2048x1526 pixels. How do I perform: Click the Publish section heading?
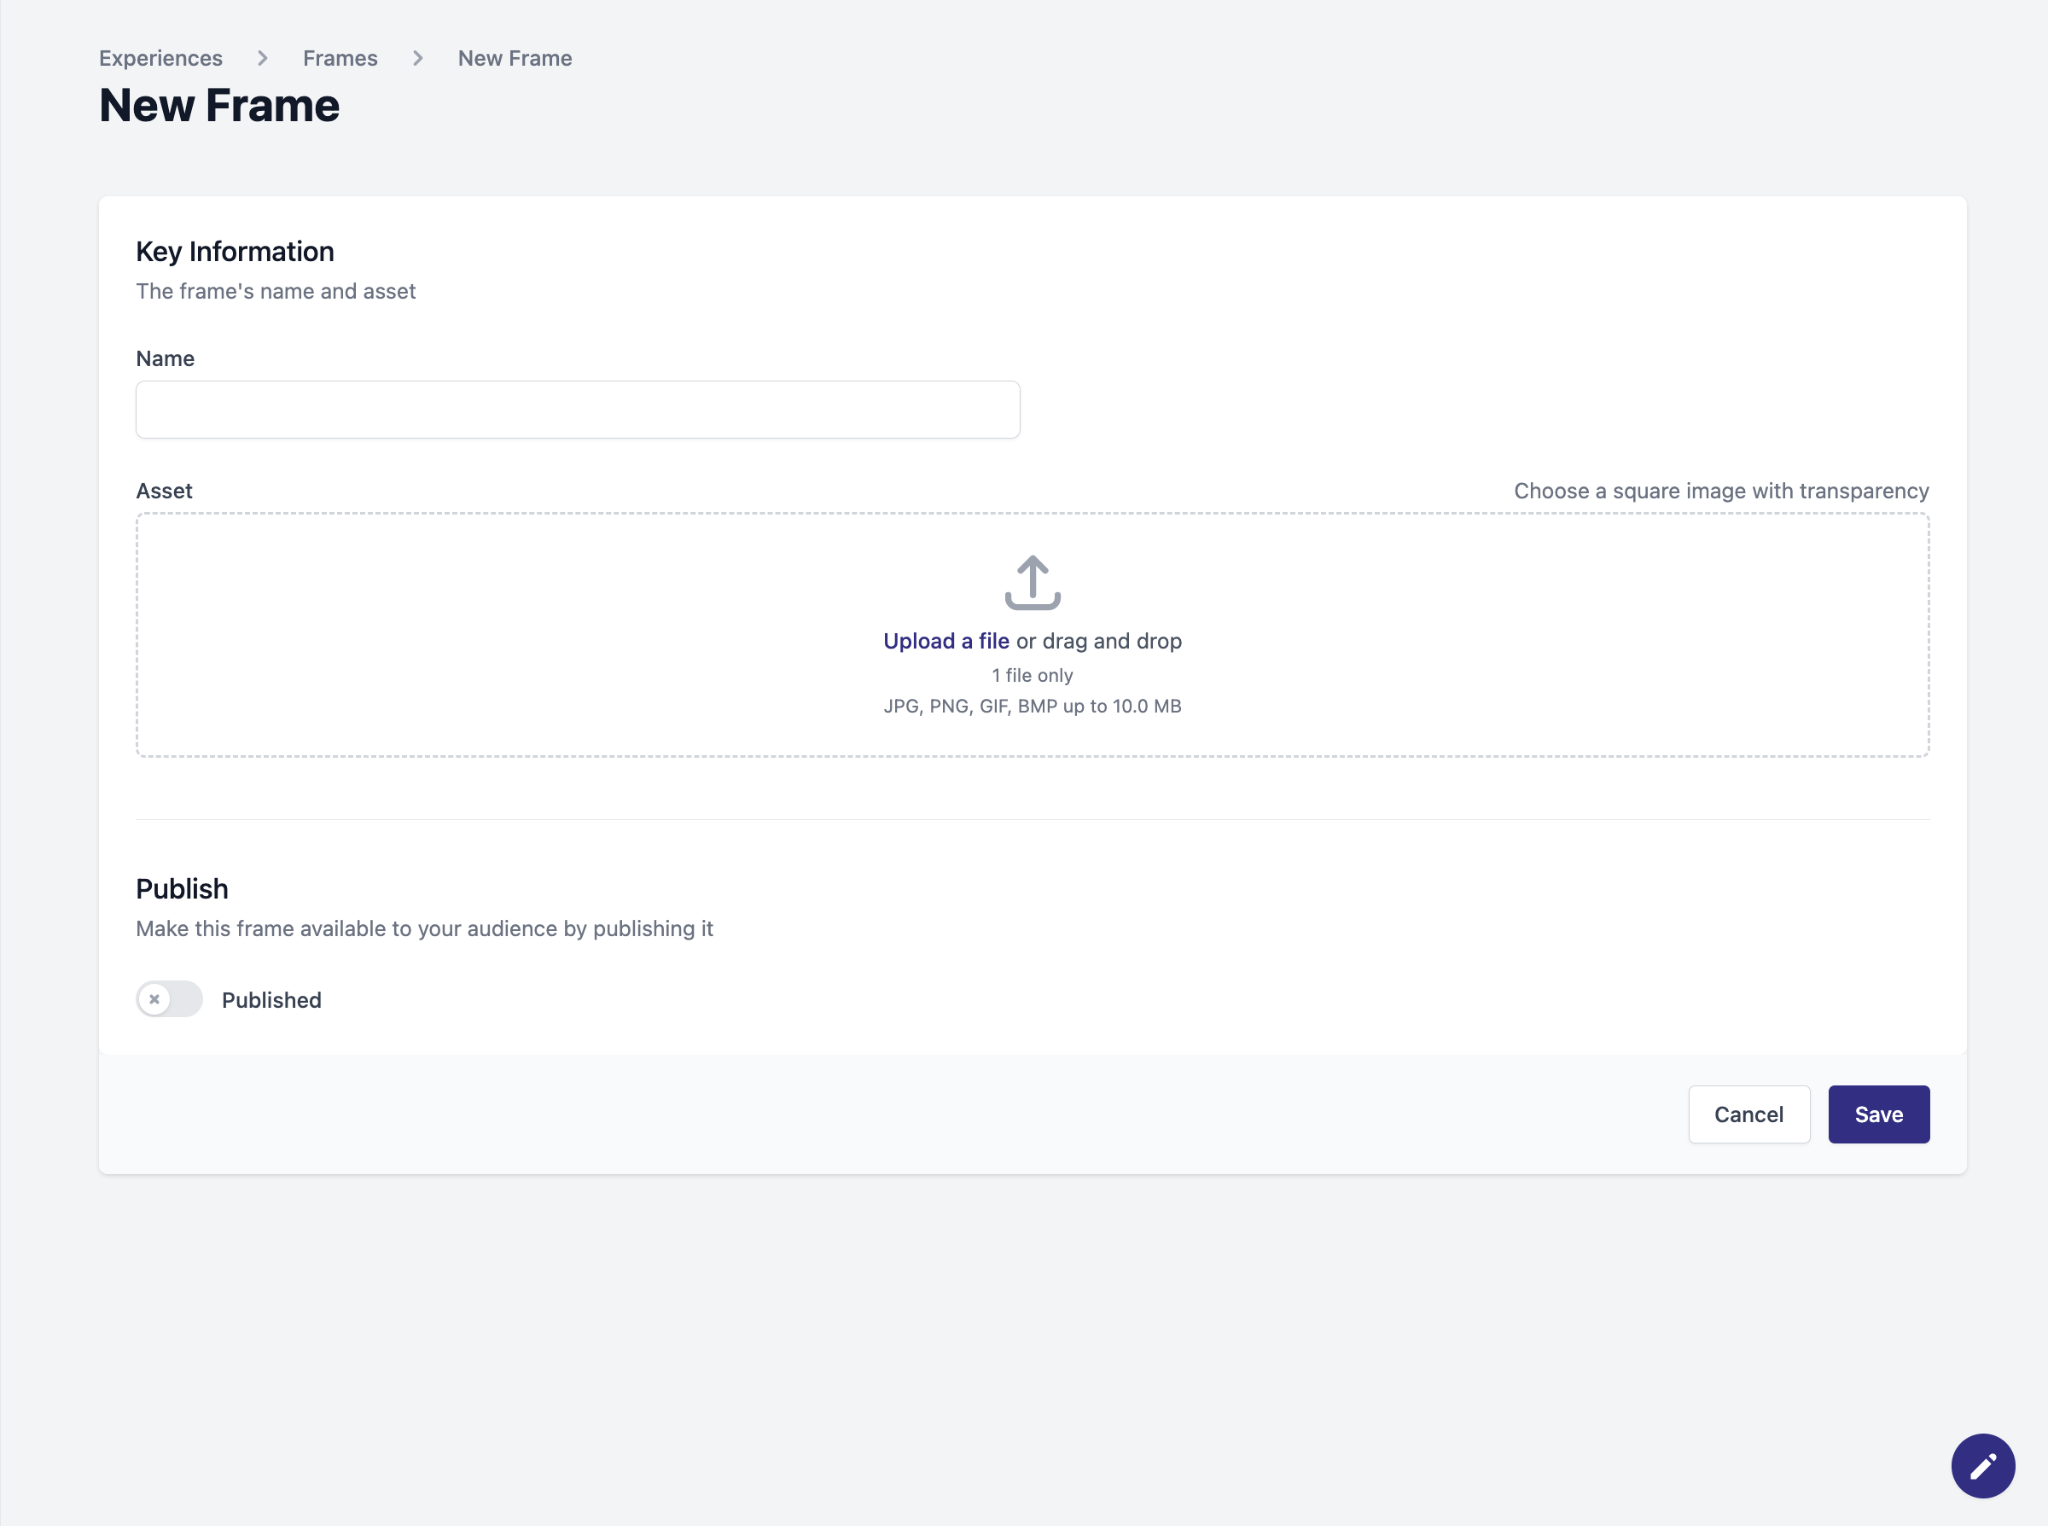click(182, 888)
